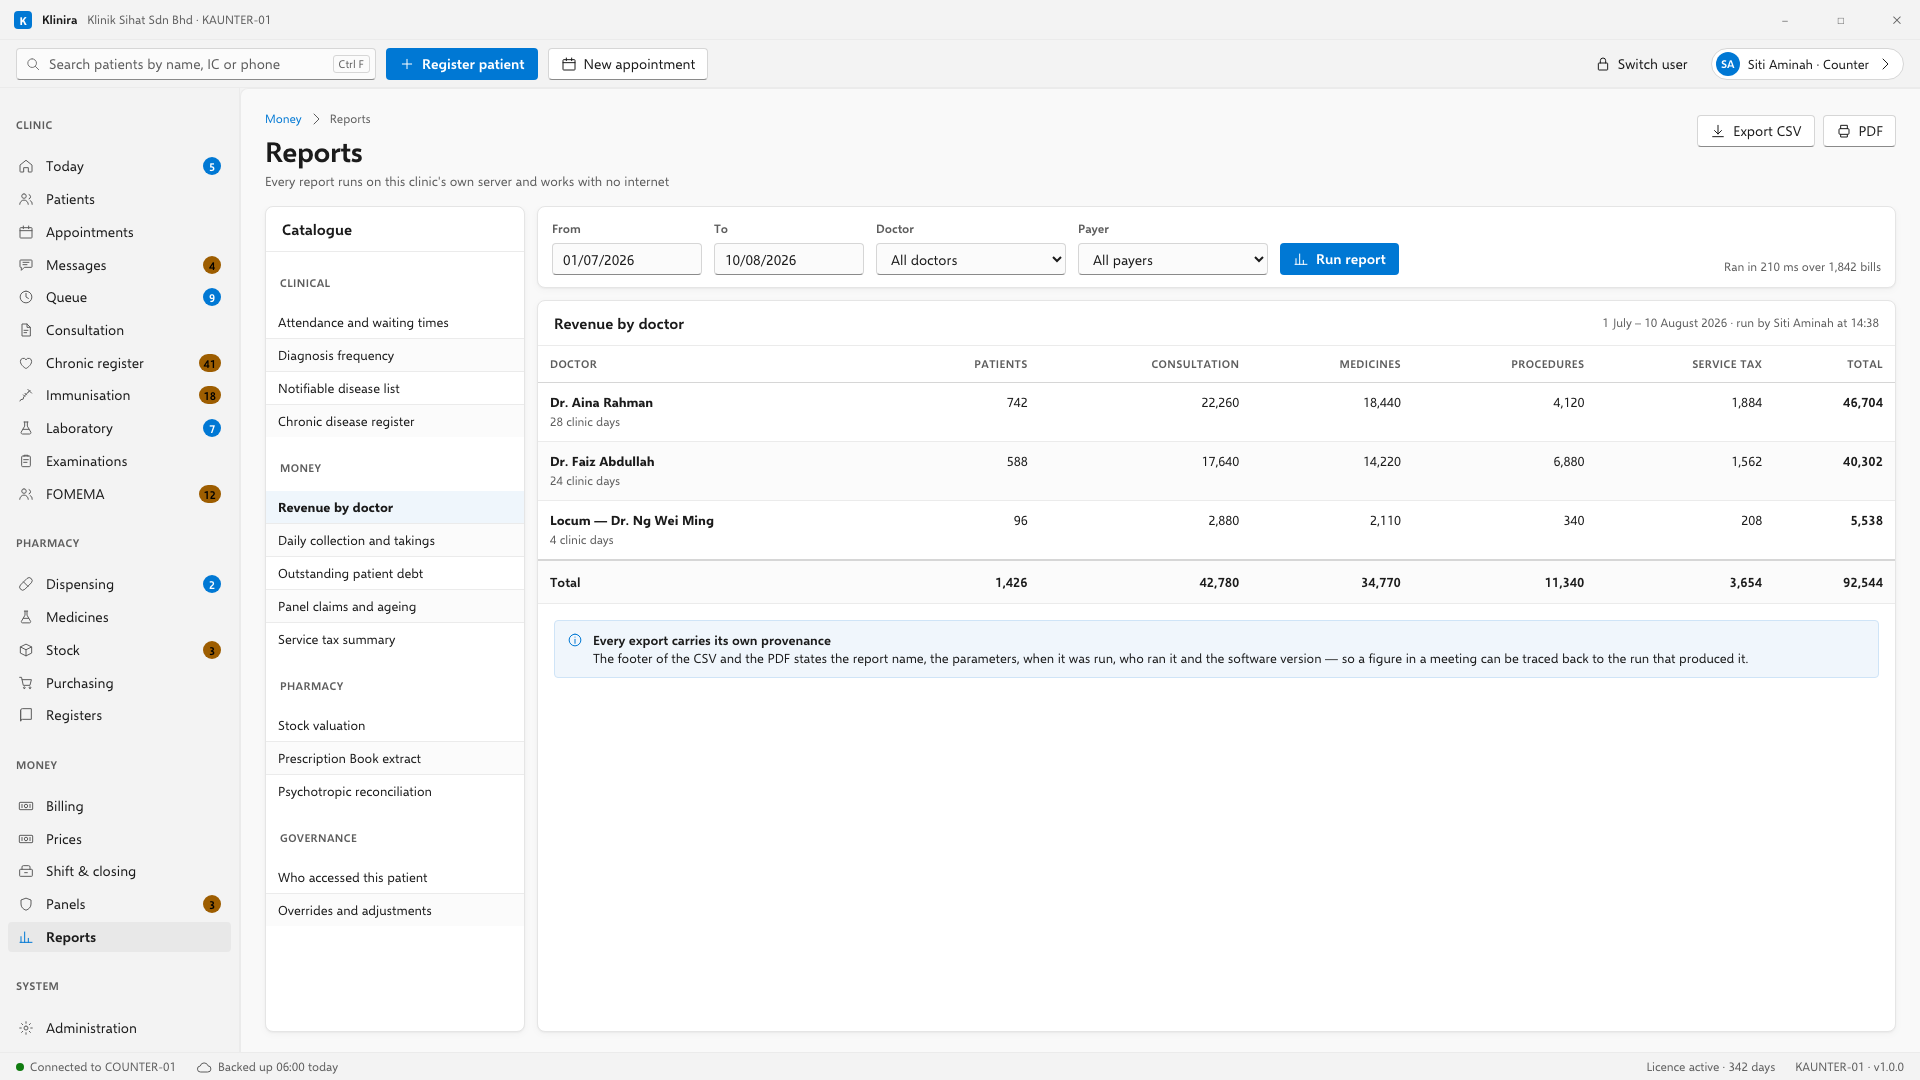Screen dimensions: 1920x1080
Task: Click the Queue clock icon
Action: pyautogui.click(x=26, y=297)
